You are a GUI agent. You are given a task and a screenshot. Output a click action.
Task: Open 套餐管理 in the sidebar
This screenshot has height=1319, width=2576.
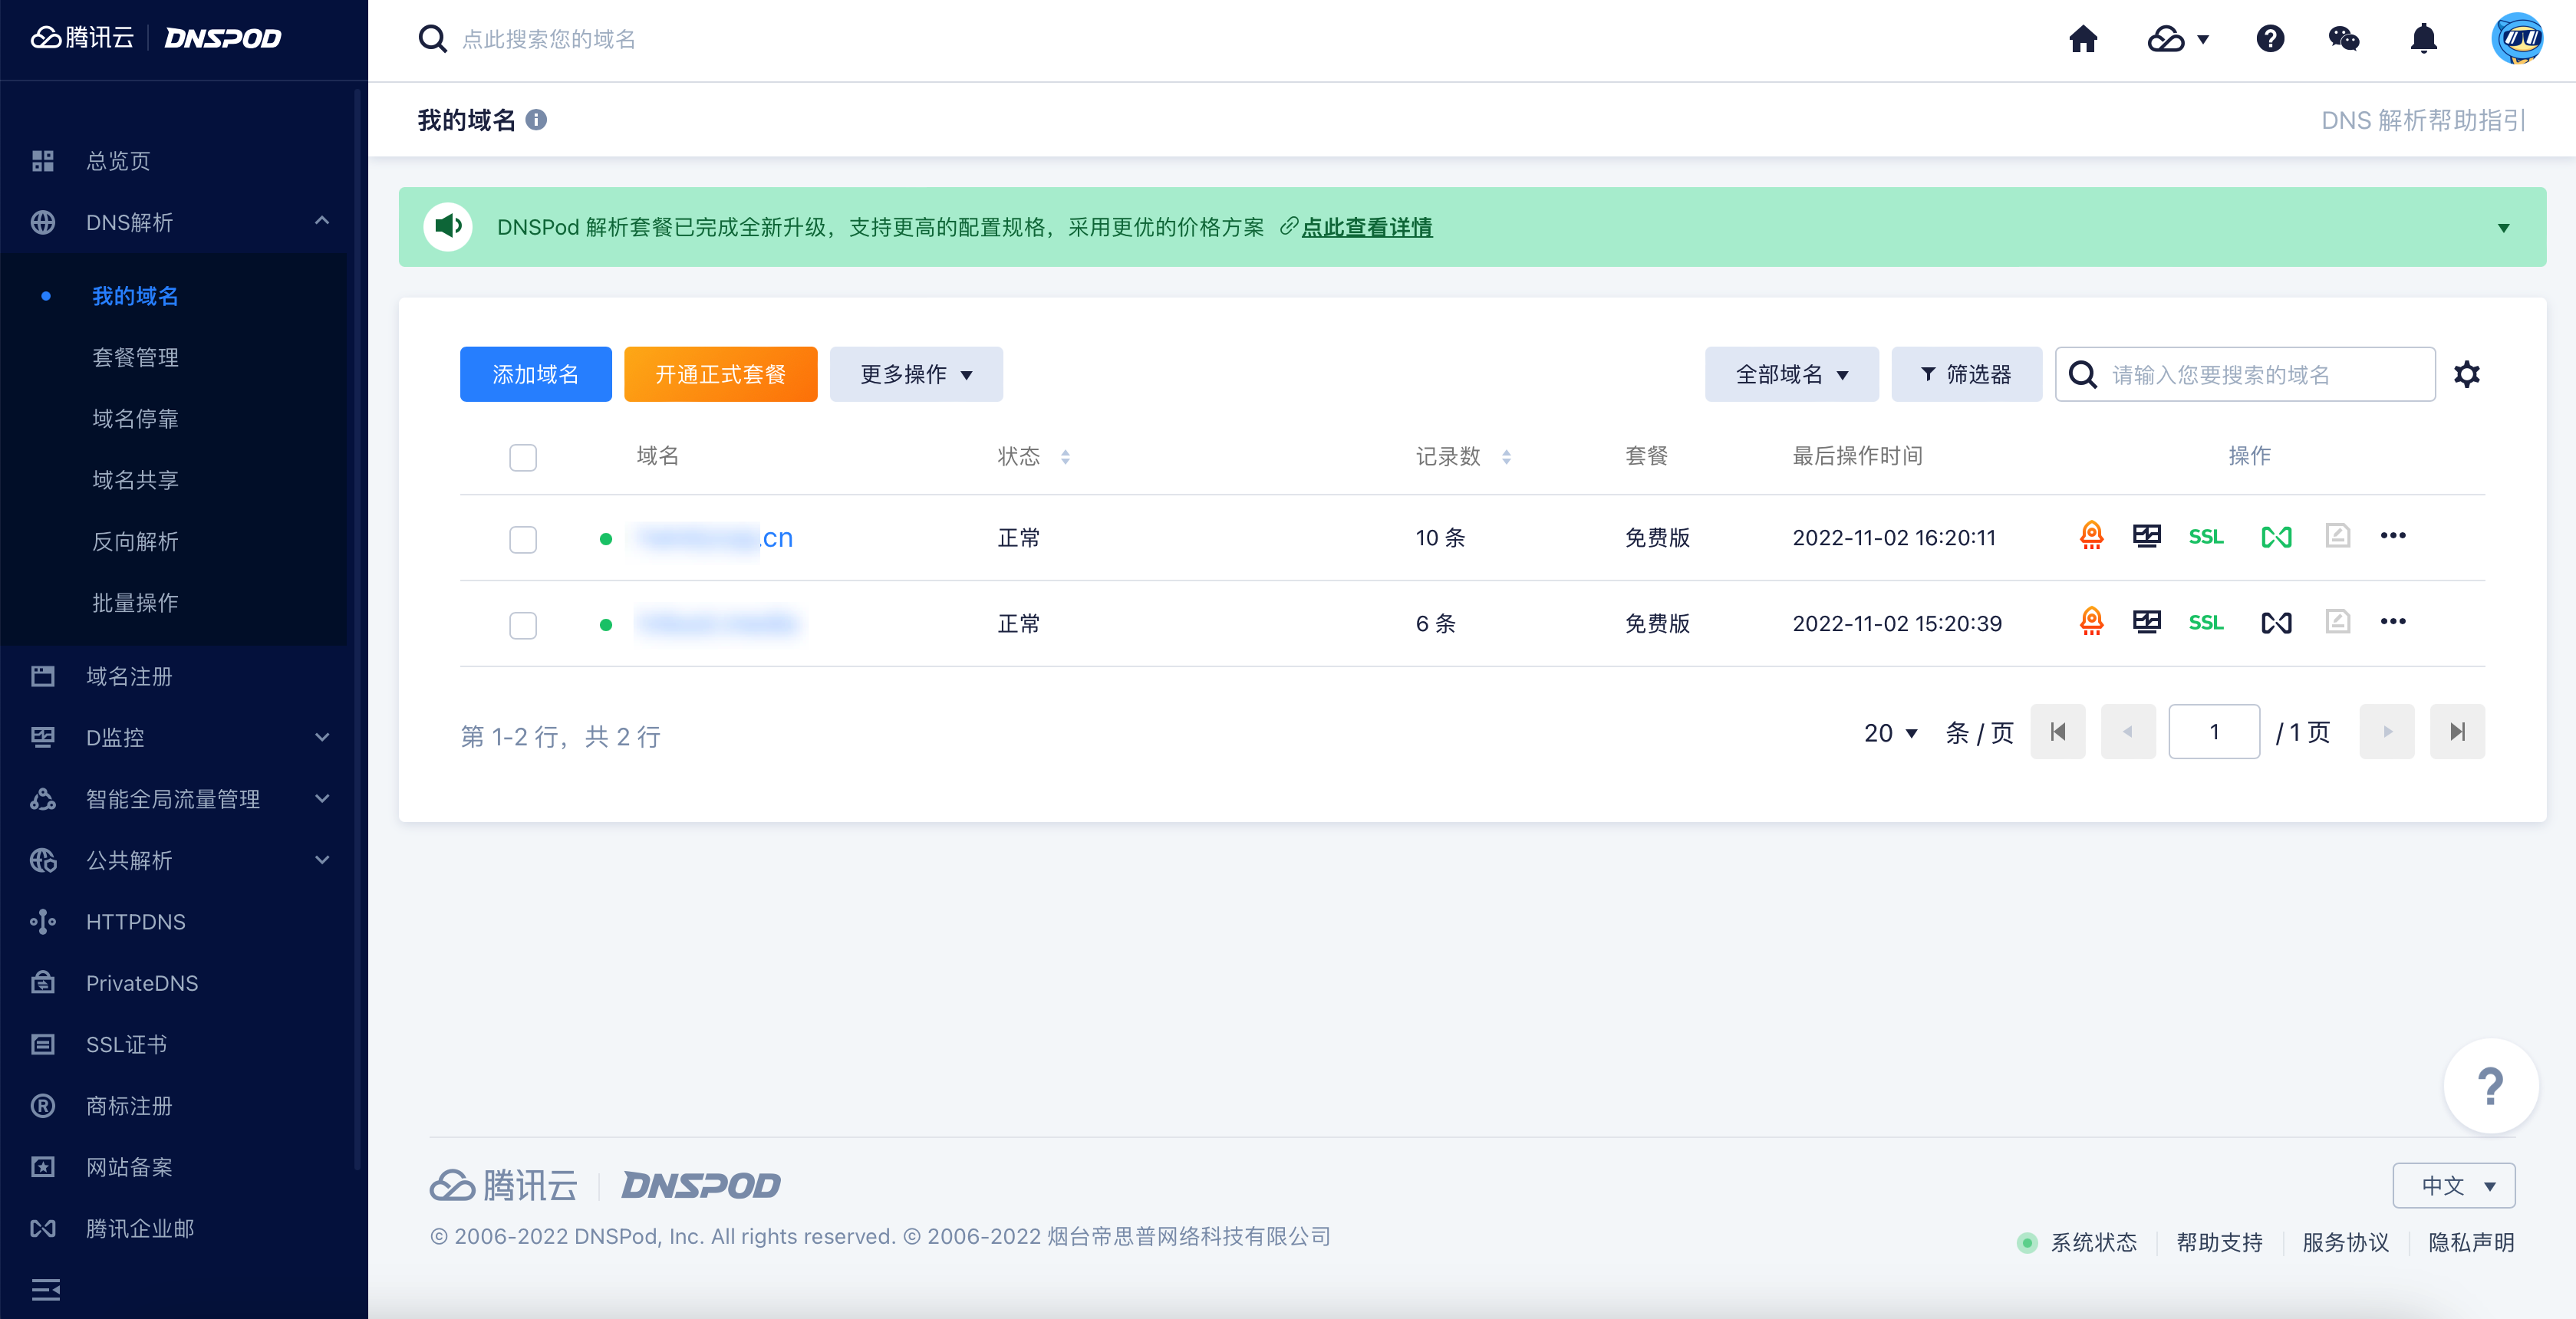coord(135,357)
